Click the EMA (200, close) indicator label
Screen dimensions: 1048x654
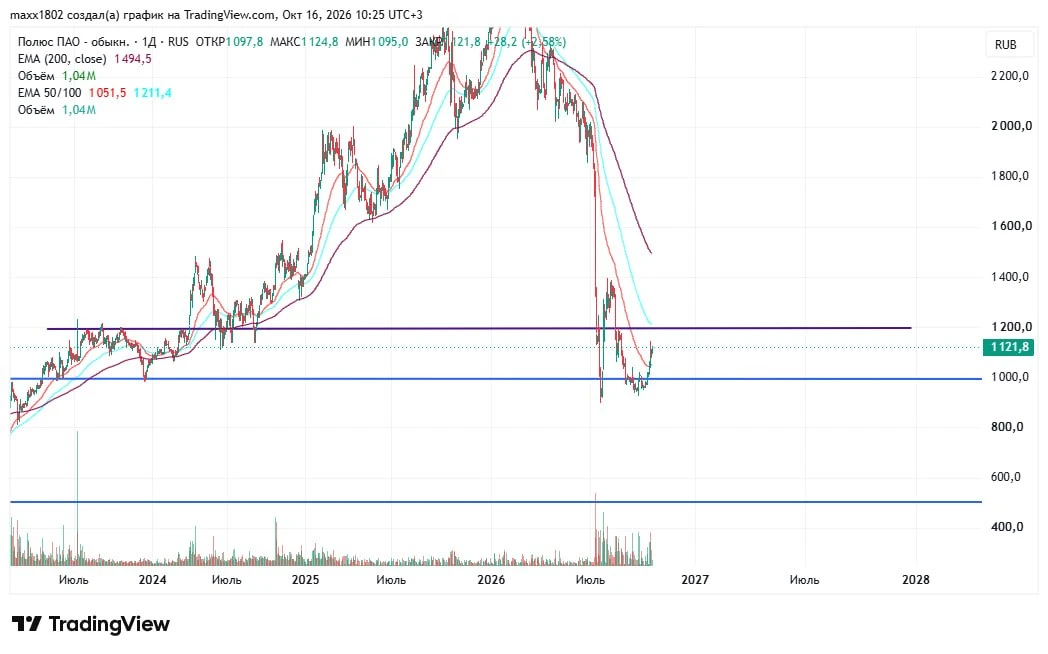click(x=62, y=59)
